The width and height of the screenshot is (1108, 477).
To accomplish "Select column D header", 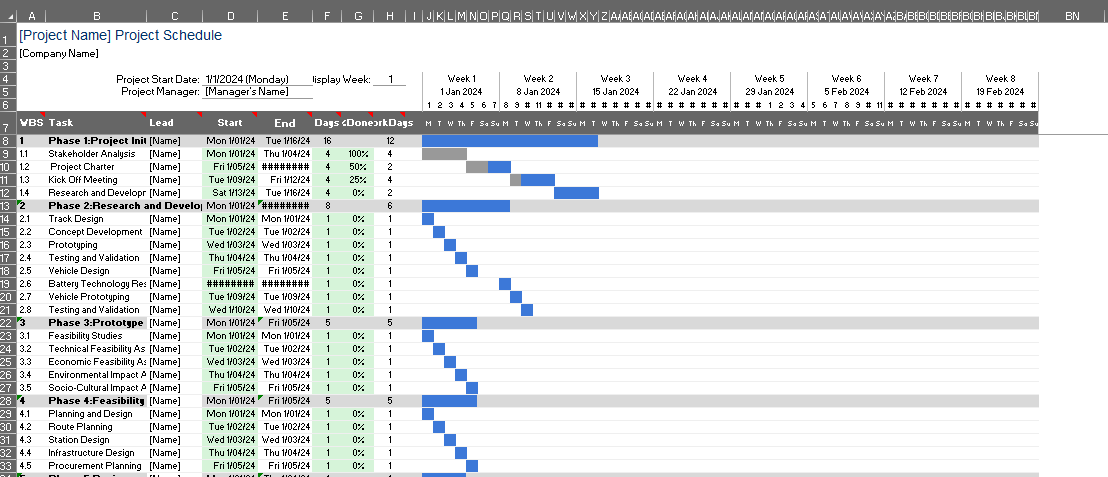I will 230,16.
